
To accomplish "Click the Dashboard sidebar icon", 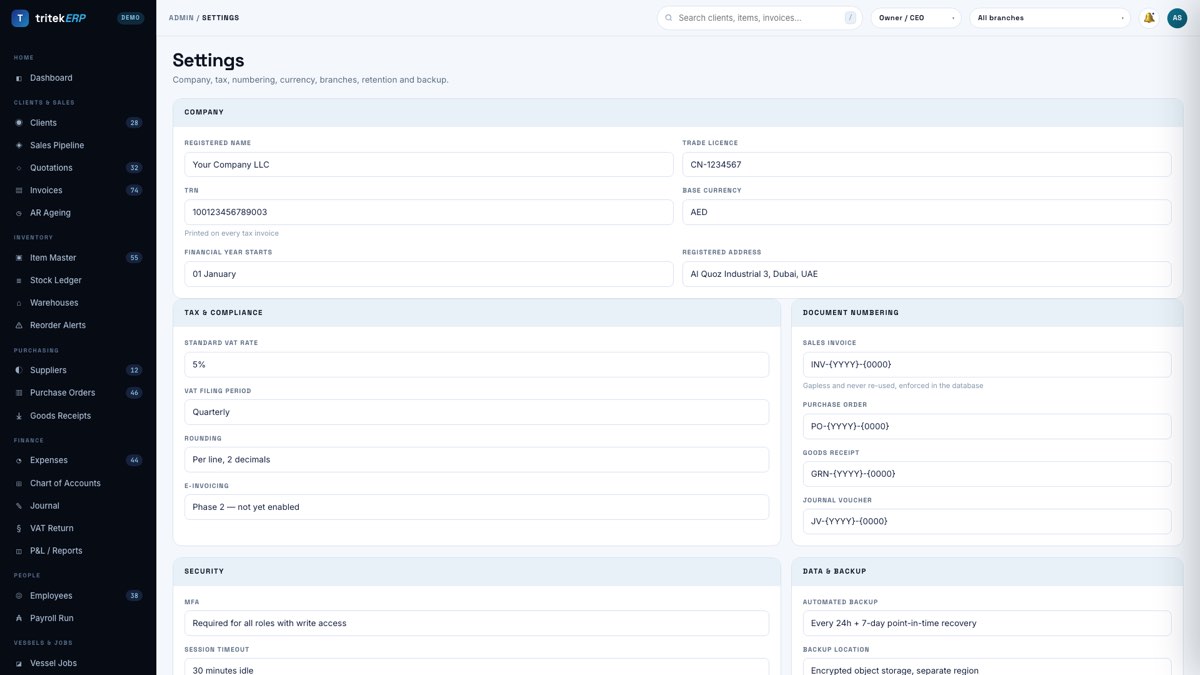I will (x=19, y=78).
